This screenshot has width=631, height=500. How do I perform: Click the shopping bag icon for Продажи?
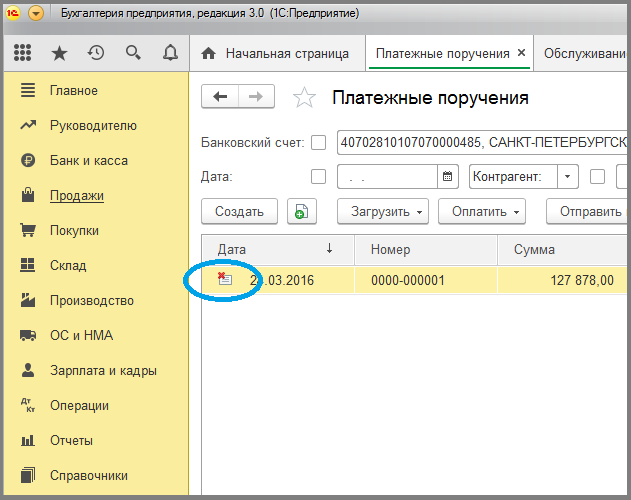point(28,195)
